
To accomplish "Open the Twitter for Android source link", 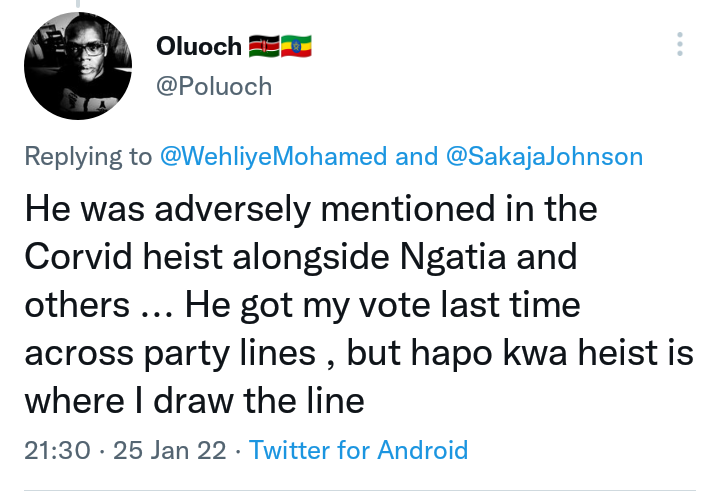I will (359, 449).
